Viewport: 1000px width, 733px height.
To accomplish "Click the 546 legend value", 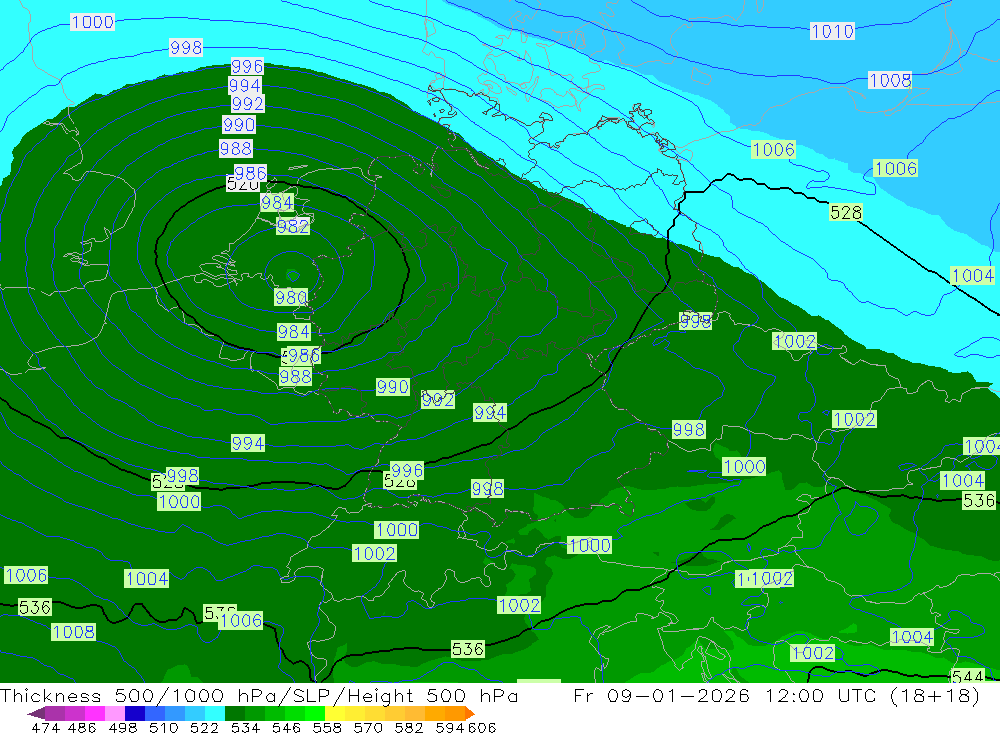I will click(286, 727).
